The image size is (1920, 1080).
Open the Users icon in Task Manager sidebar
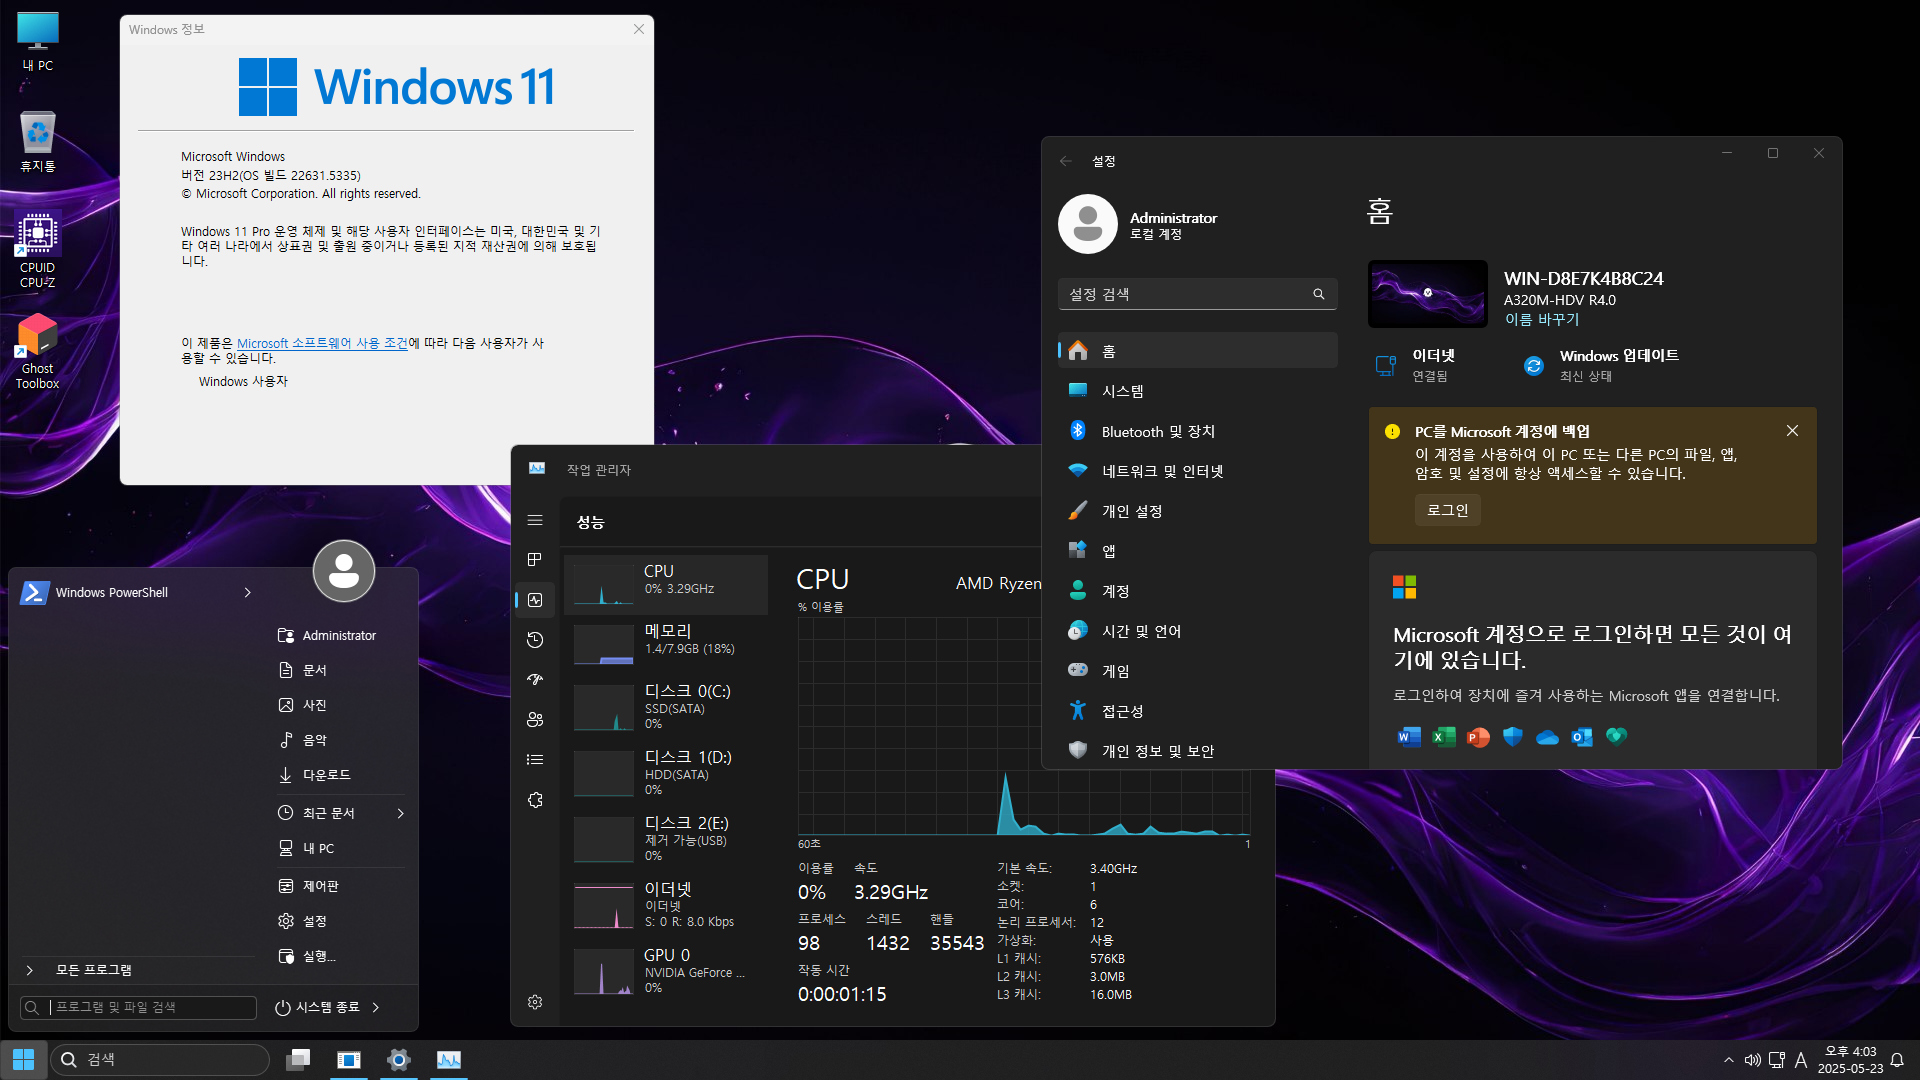click(535, 720)
